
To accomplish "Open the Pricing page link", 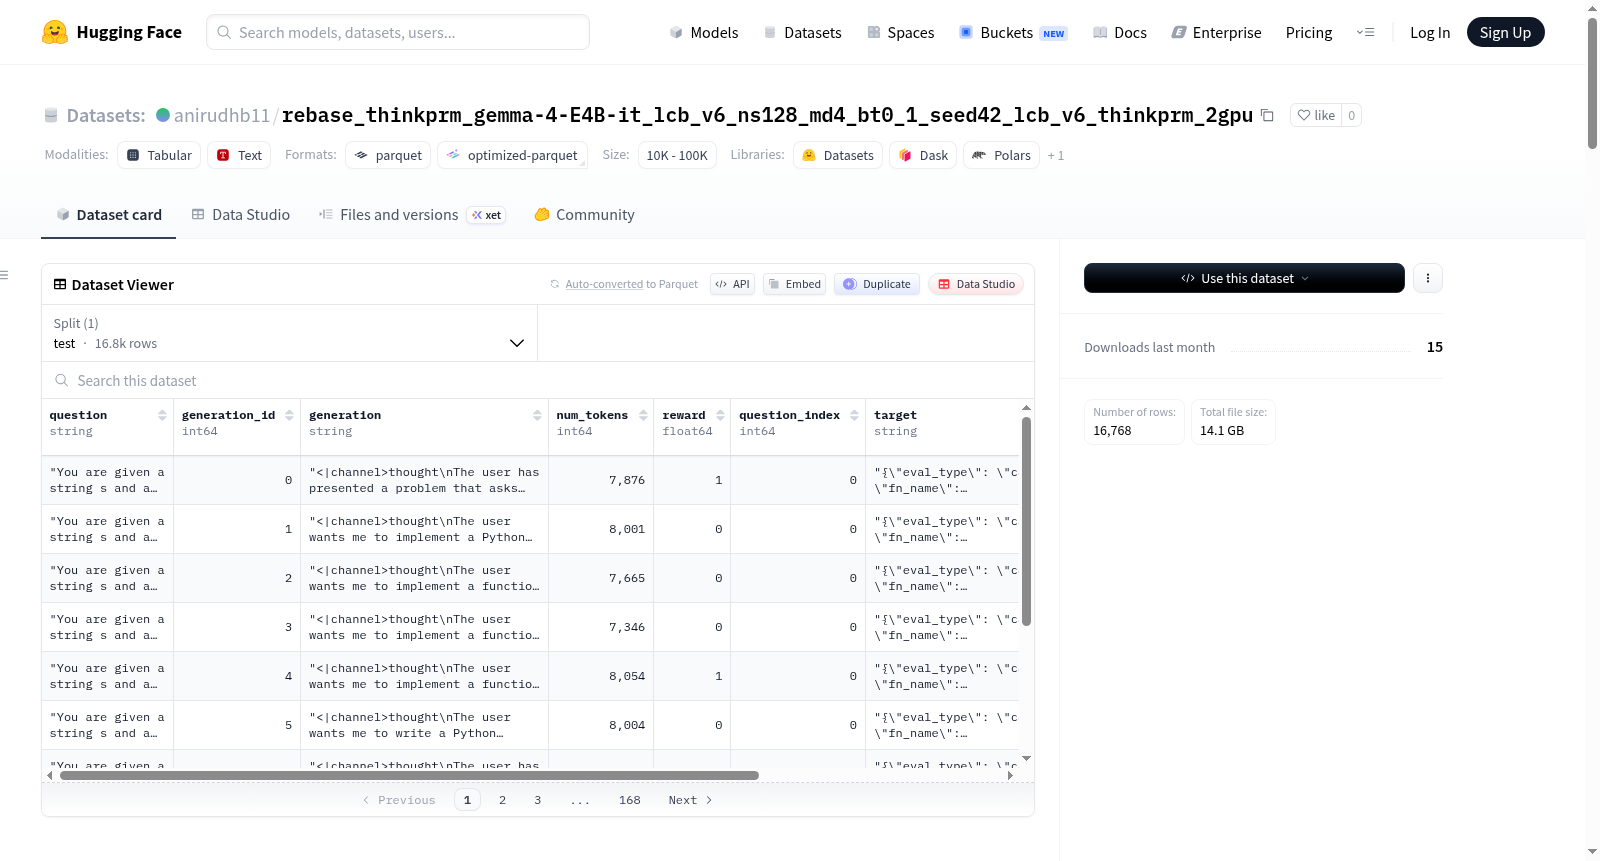I will (x=1309, y=32).
